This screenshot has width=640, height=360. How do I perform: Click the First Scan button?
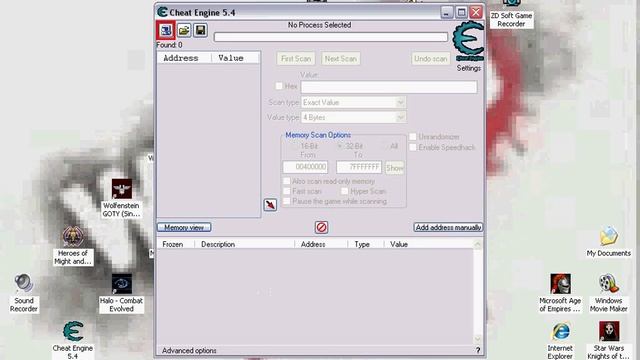point(296,59)
